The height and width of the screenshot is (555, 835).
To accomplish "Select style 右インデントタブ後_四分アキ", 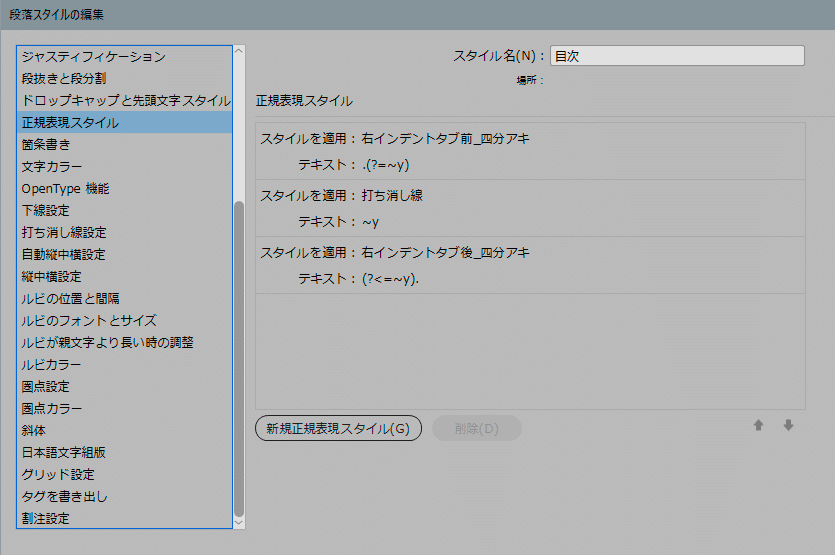I will 445,252.
